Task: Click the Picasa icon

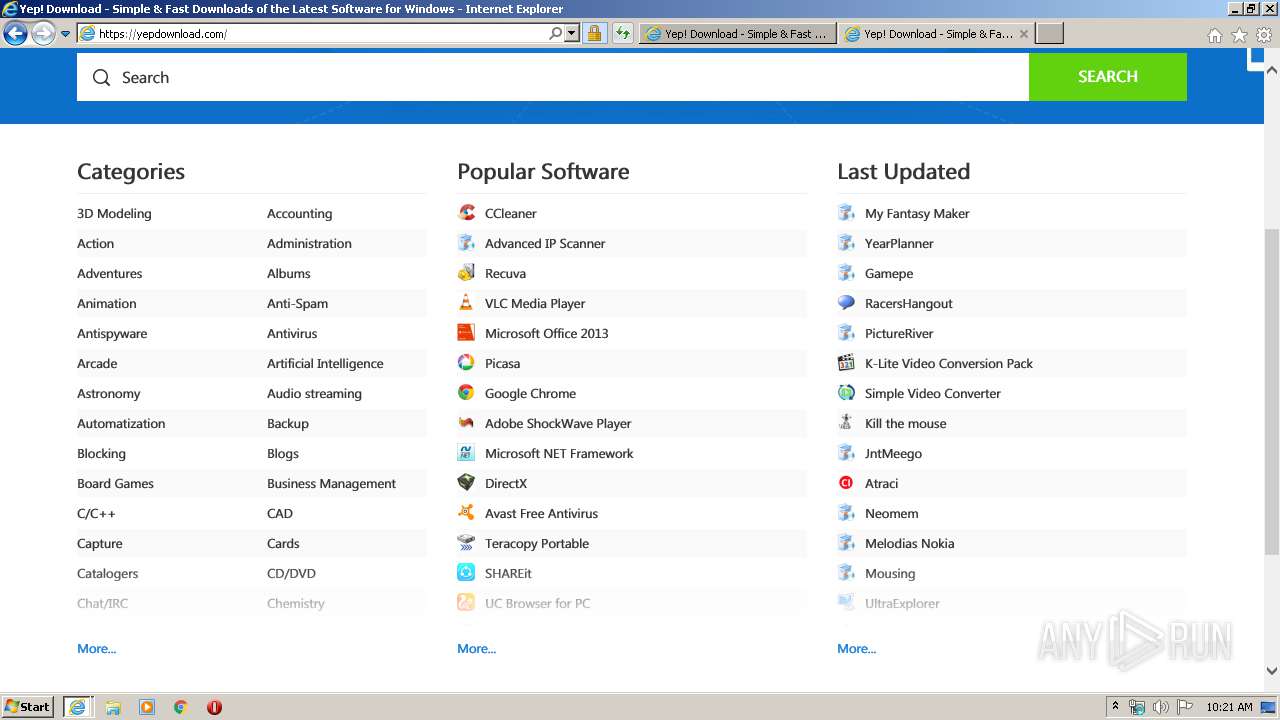Action: pos(466,363)
